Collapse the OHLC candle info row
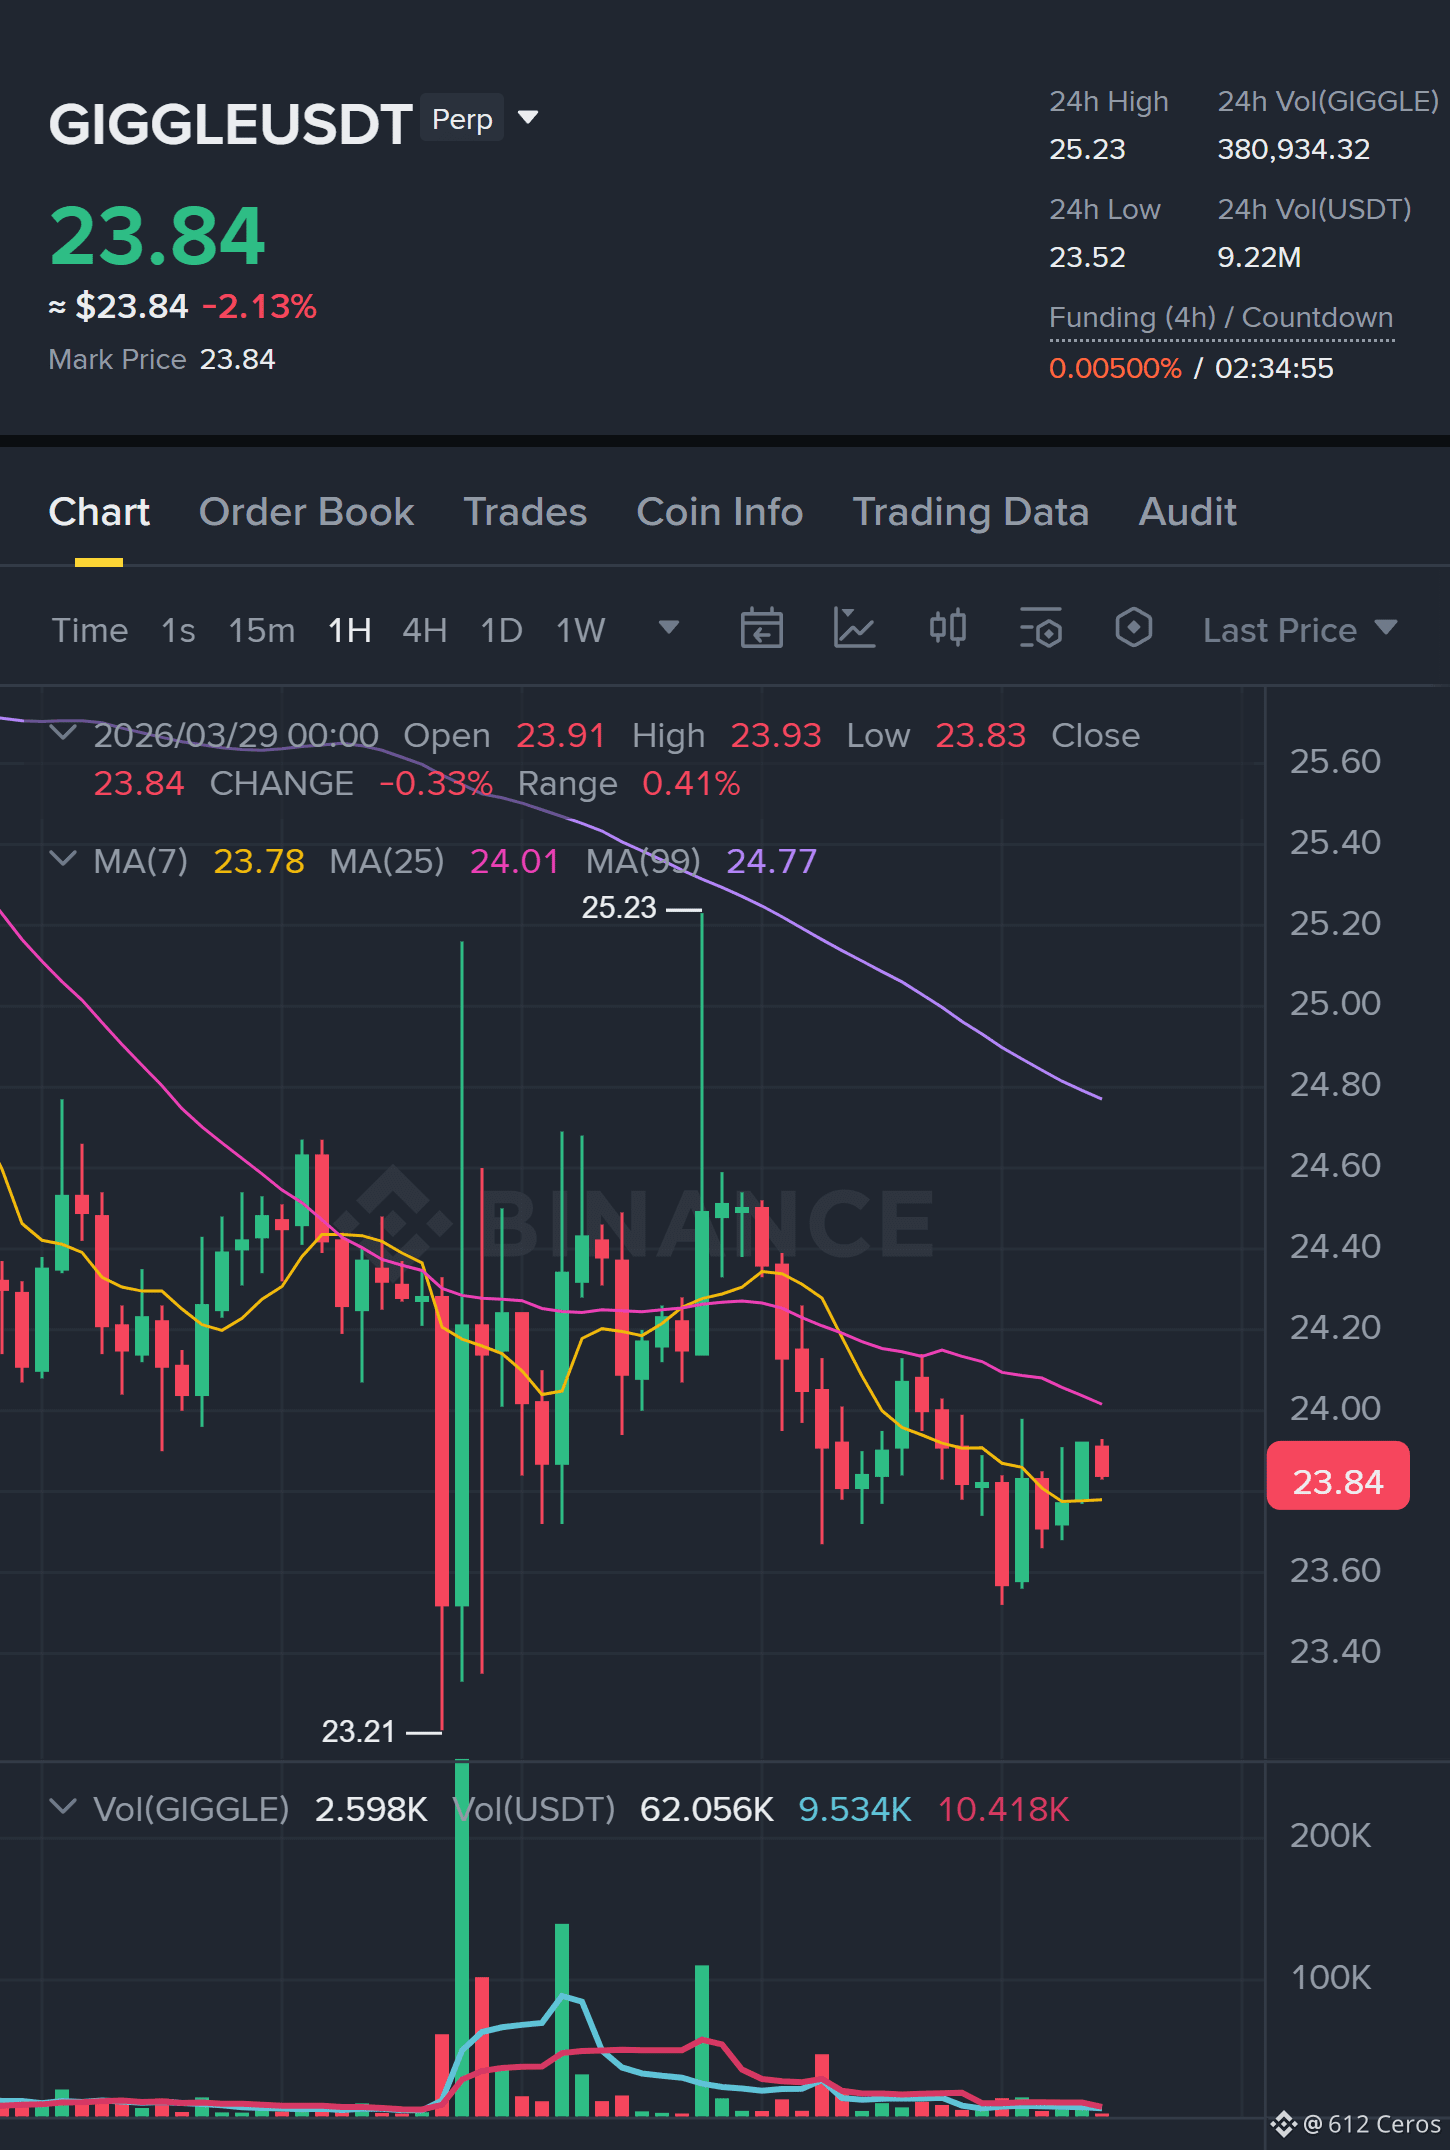Viewport: 1450px width, 2150px height. 63,734
